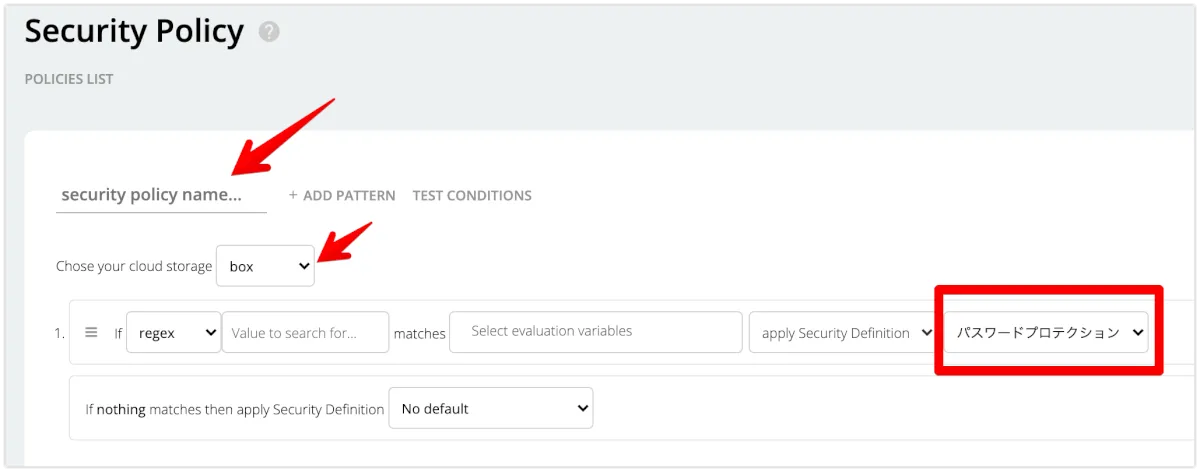Open the POLICIES LIST link
The image size is (1200, 472).
tap(69, 79)
